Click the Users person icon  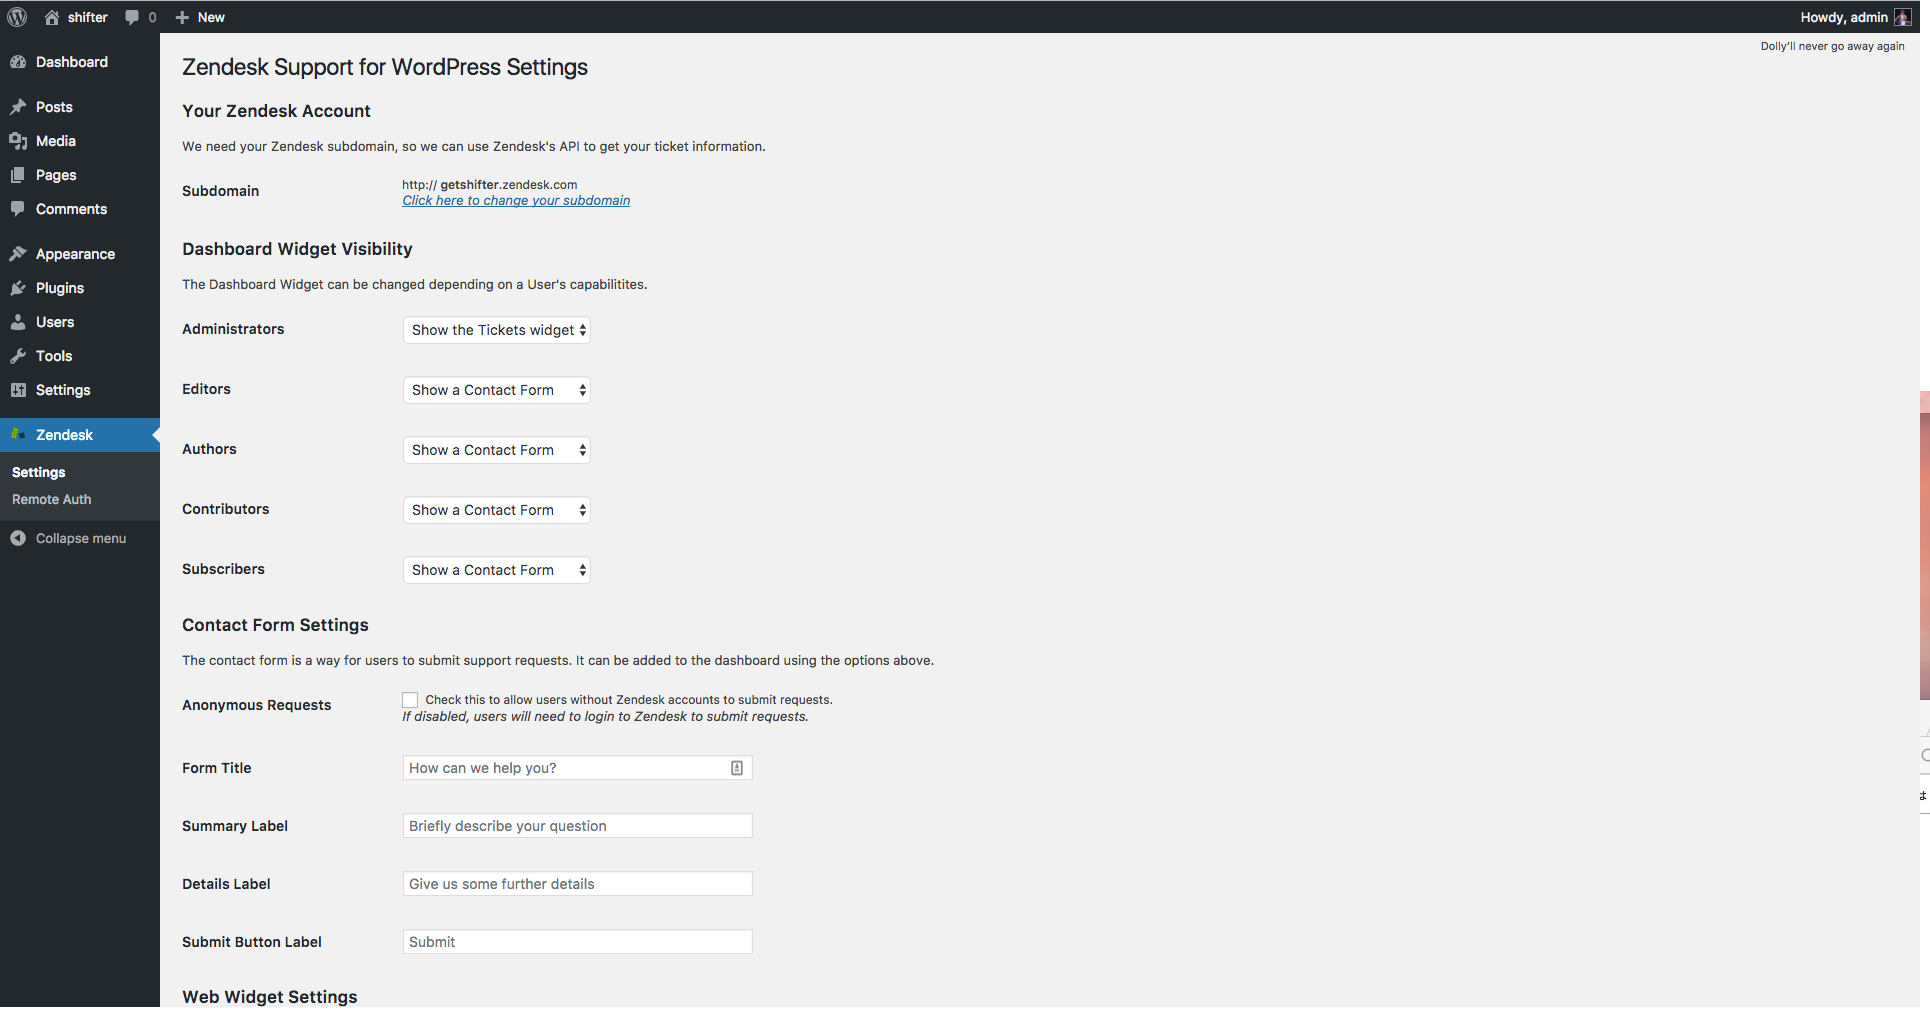click(x=18, y=322)
